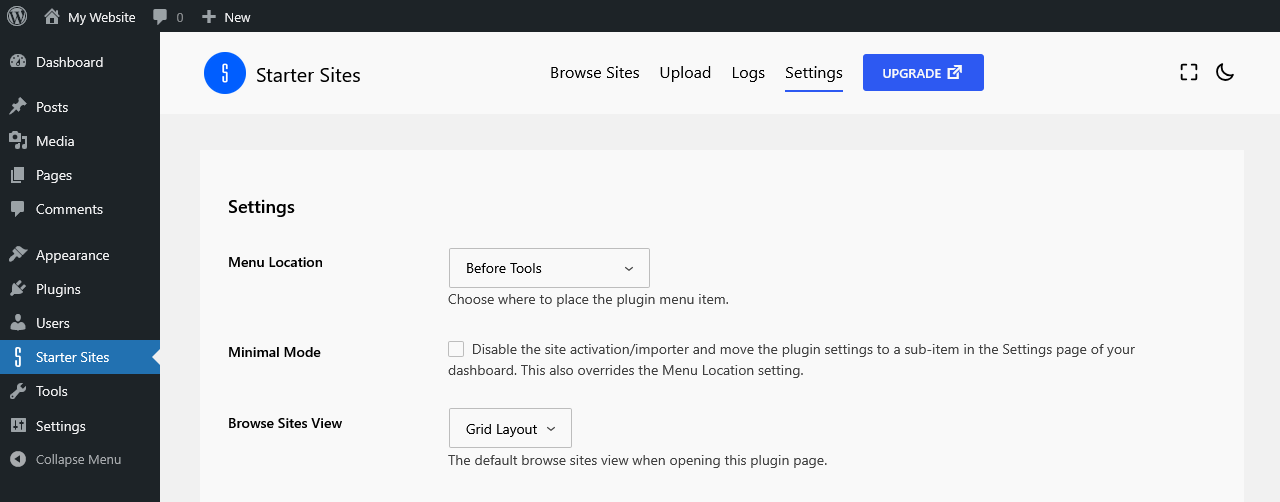Click the plus icon beside New
This screenshot has width=1280, height=502.
[x=209, y=17]
